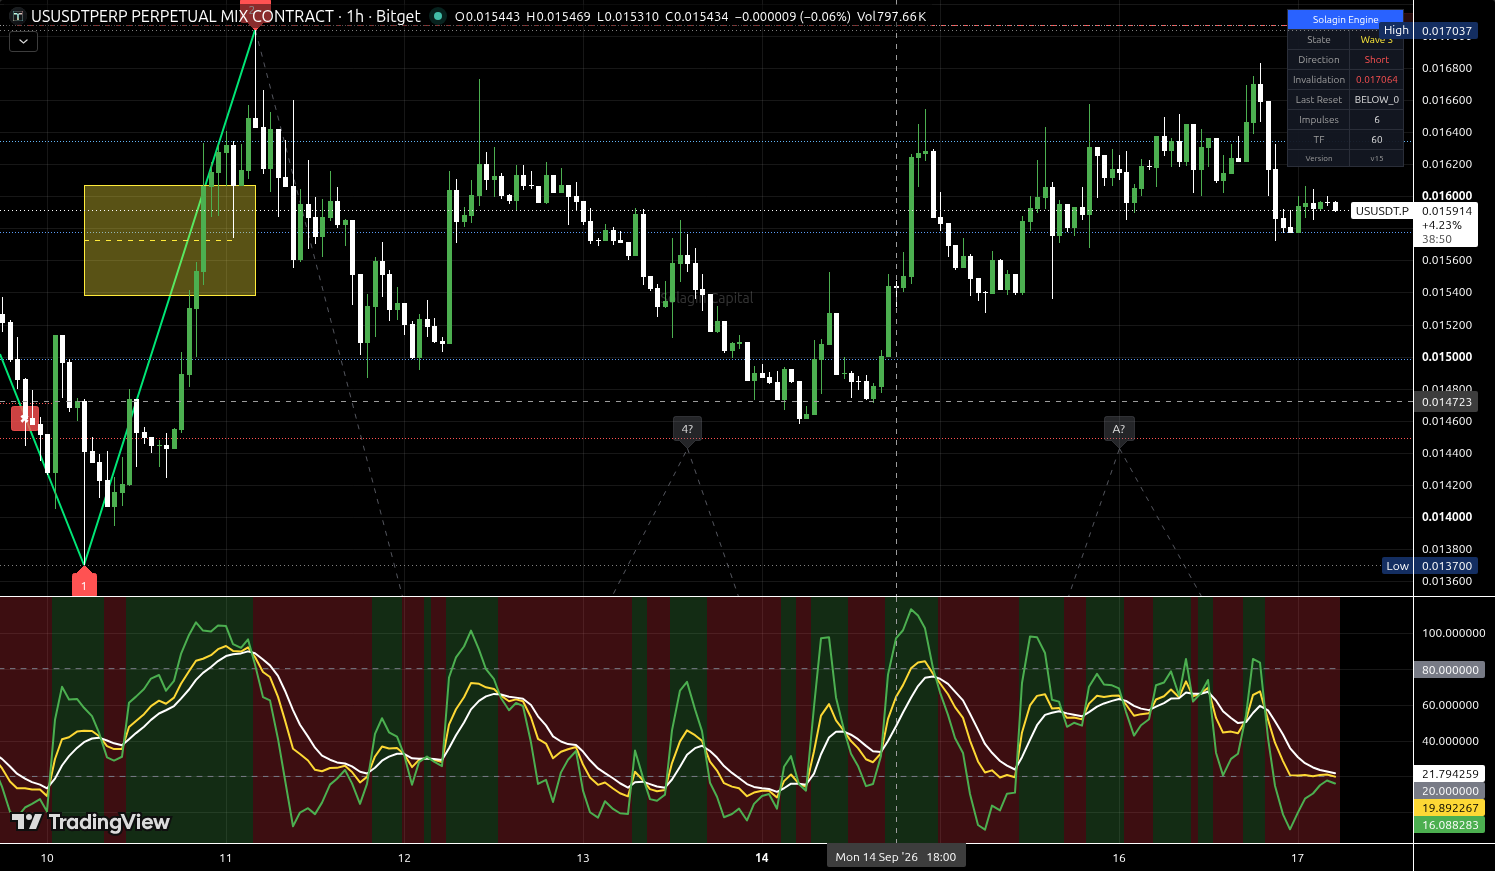Click the date "11" on the time axis
1495x871 pixels.
click(225, 858)
